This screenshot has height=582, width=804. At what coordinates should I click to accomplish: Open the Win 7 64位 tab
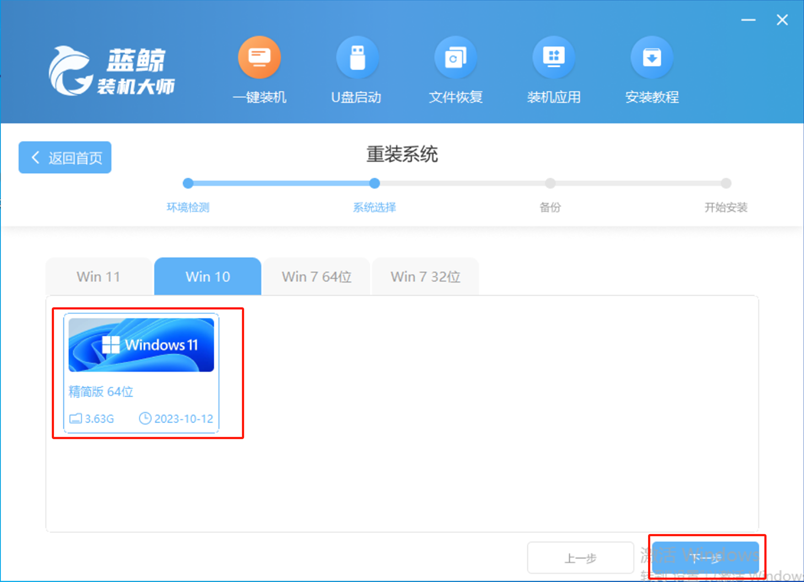tap(316, 276)
